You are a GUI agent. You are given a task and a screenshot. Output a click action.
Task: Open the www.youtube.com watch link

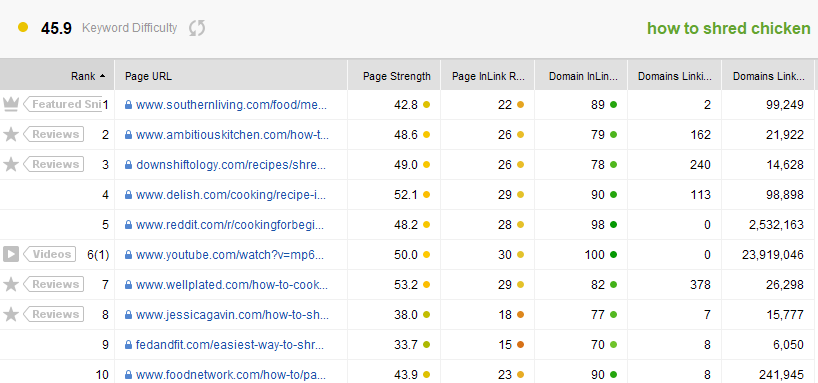230,255
